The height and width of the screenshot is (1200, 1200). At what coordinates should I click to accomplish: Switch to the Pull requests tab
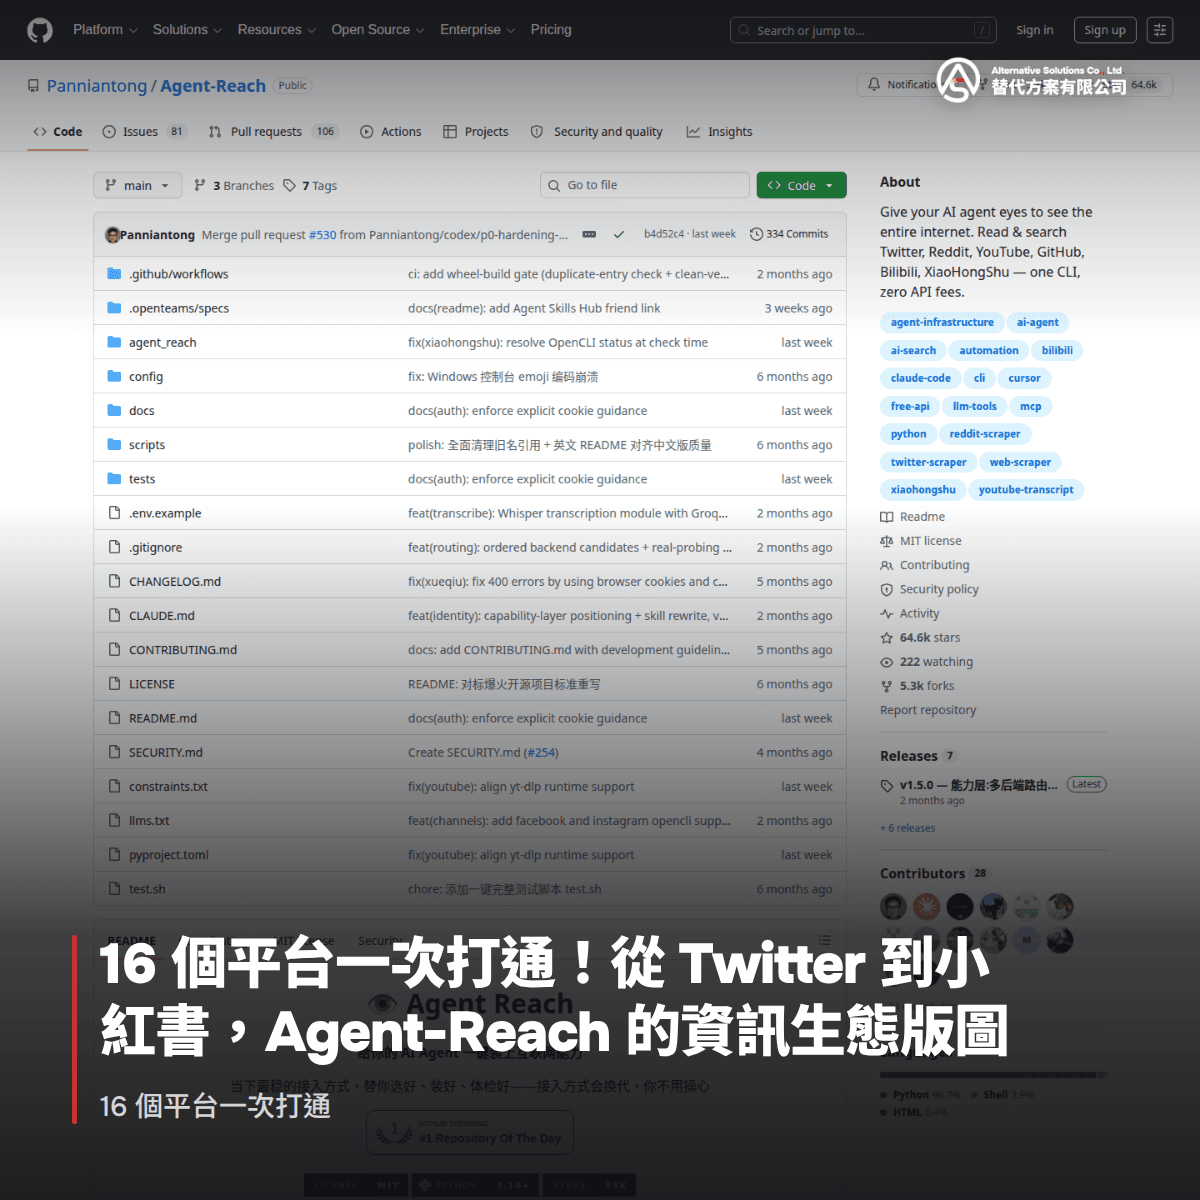click(273, 132)
